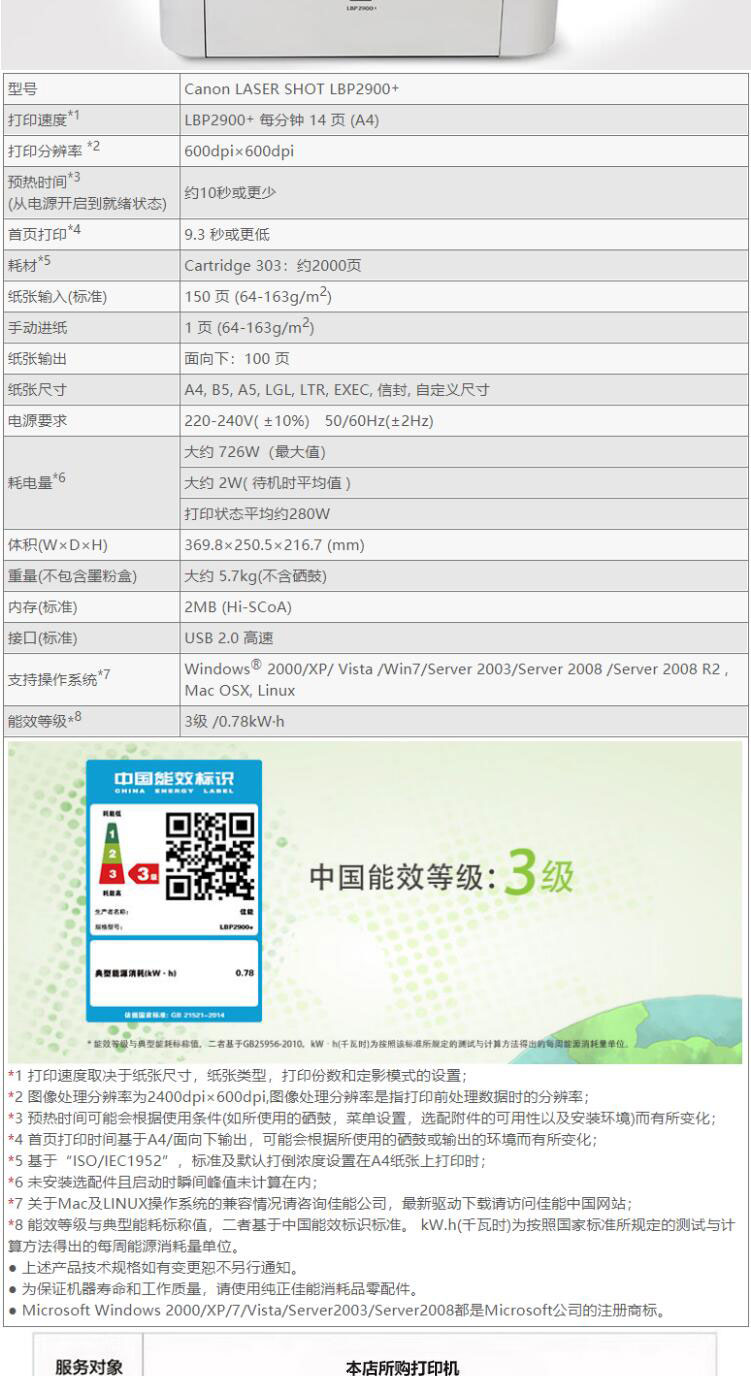Click the '纸张输出' label
Image resolution: width=751 pixels, height=1376 pixels.
click(38, 359)
